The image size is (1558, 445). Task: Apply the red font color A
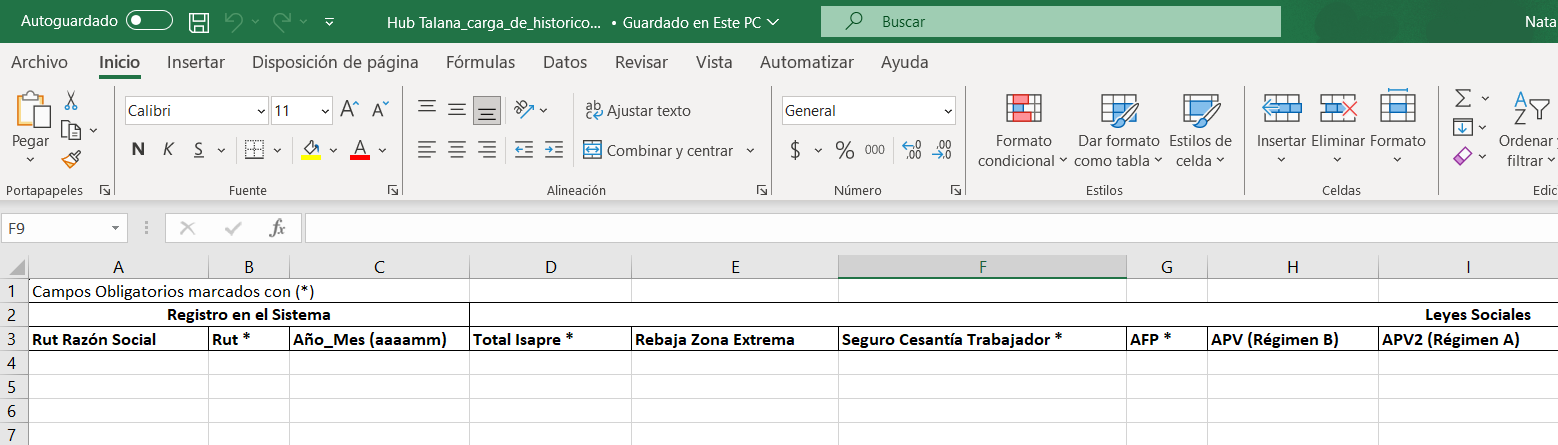pyautogui.click(x=361, y=150)
